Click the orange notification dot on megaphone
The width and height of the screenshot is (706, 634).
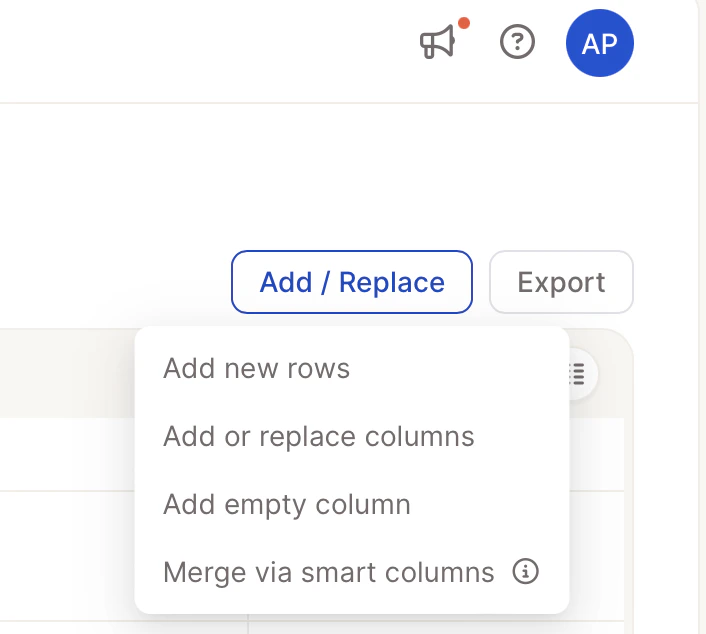pyautogui.click(x=464, y=23)
